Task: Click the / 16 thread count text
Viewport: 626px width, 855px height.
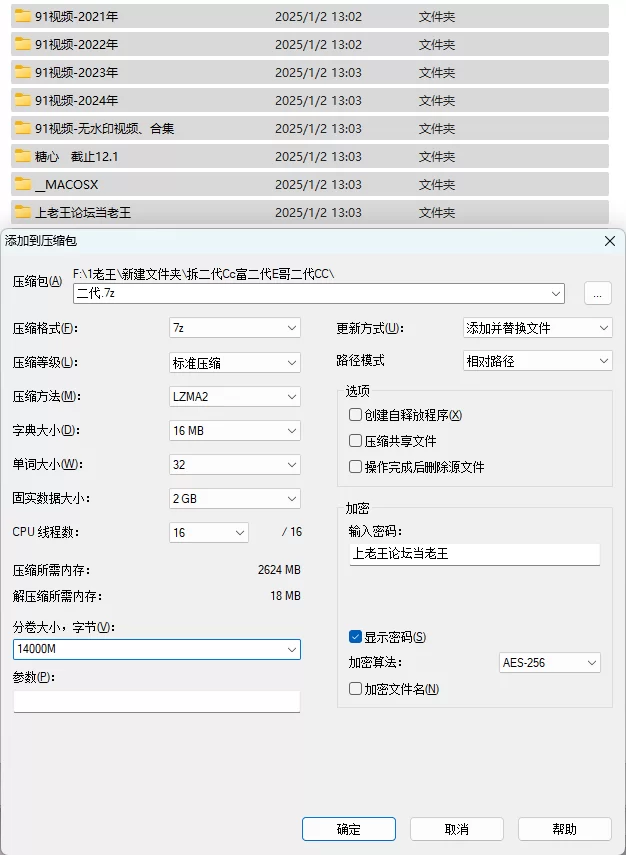Action: pyautogui.click(x=292, y=532)
